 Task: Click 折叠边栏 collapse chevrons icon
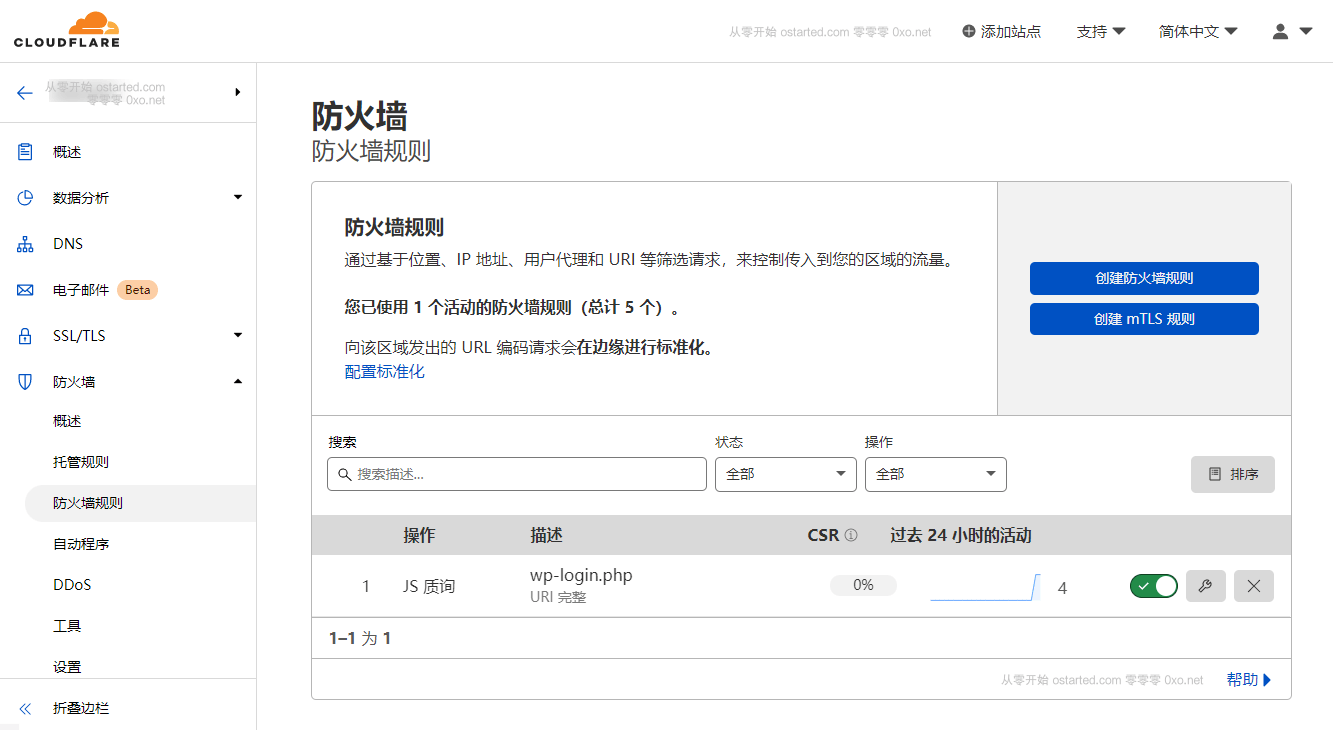(26, 708)
